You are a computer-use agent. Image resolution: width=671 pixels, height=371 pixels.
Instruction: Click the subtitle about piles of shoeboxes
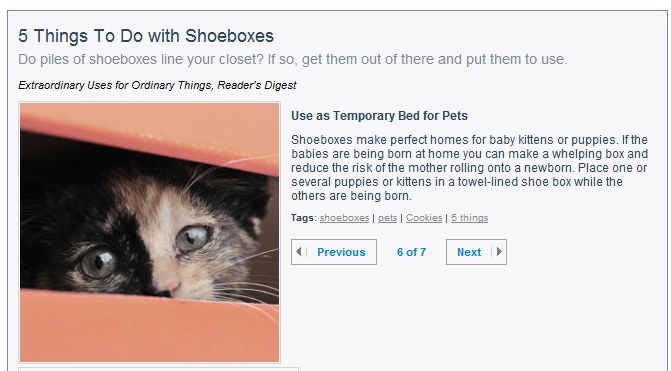[x=293, y=59]
